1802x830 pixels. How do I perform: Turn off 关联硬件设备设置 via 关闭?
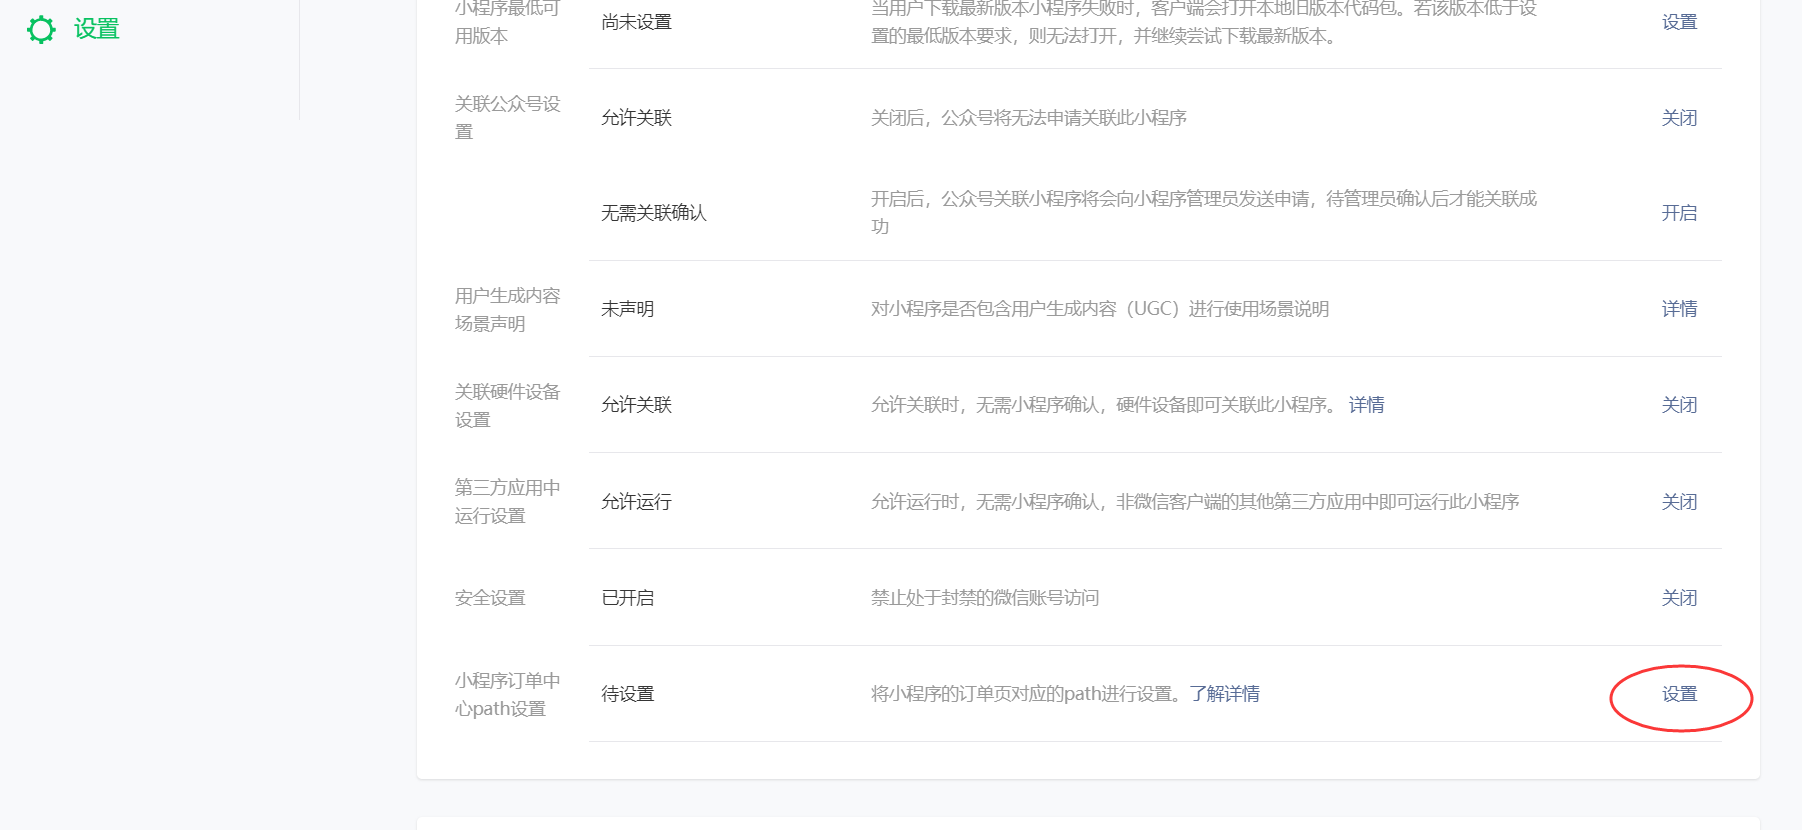1679,405
